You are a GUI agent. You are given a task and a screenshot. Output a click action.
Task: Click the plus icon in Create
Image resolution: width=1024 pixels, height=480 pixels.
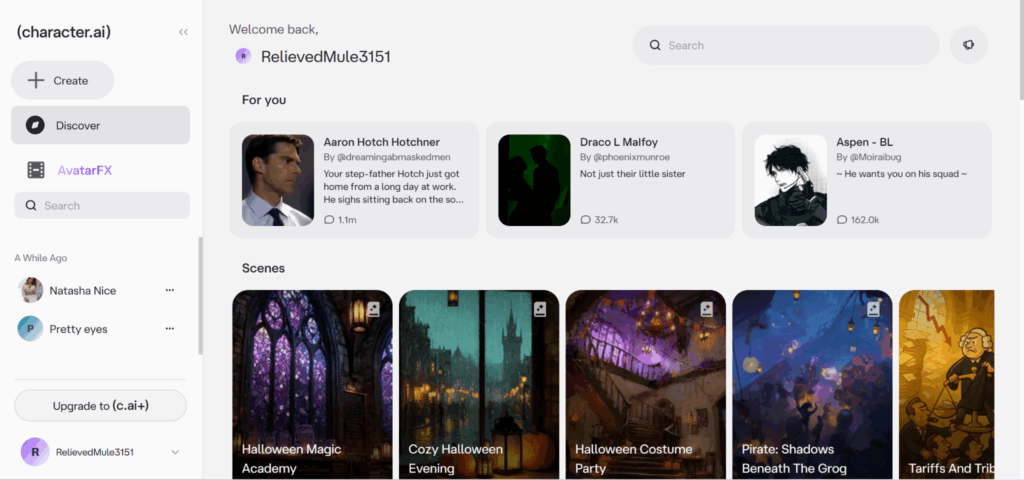click(x=36, y=81)
